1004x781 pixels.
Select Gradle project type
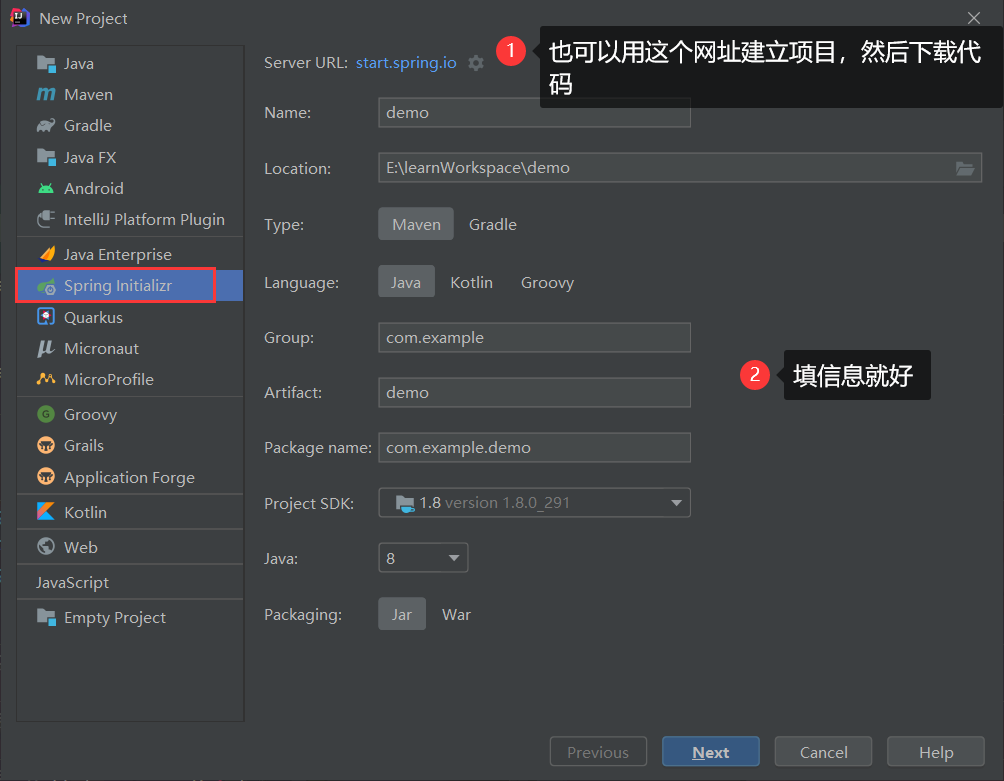[x=492, y=224]
